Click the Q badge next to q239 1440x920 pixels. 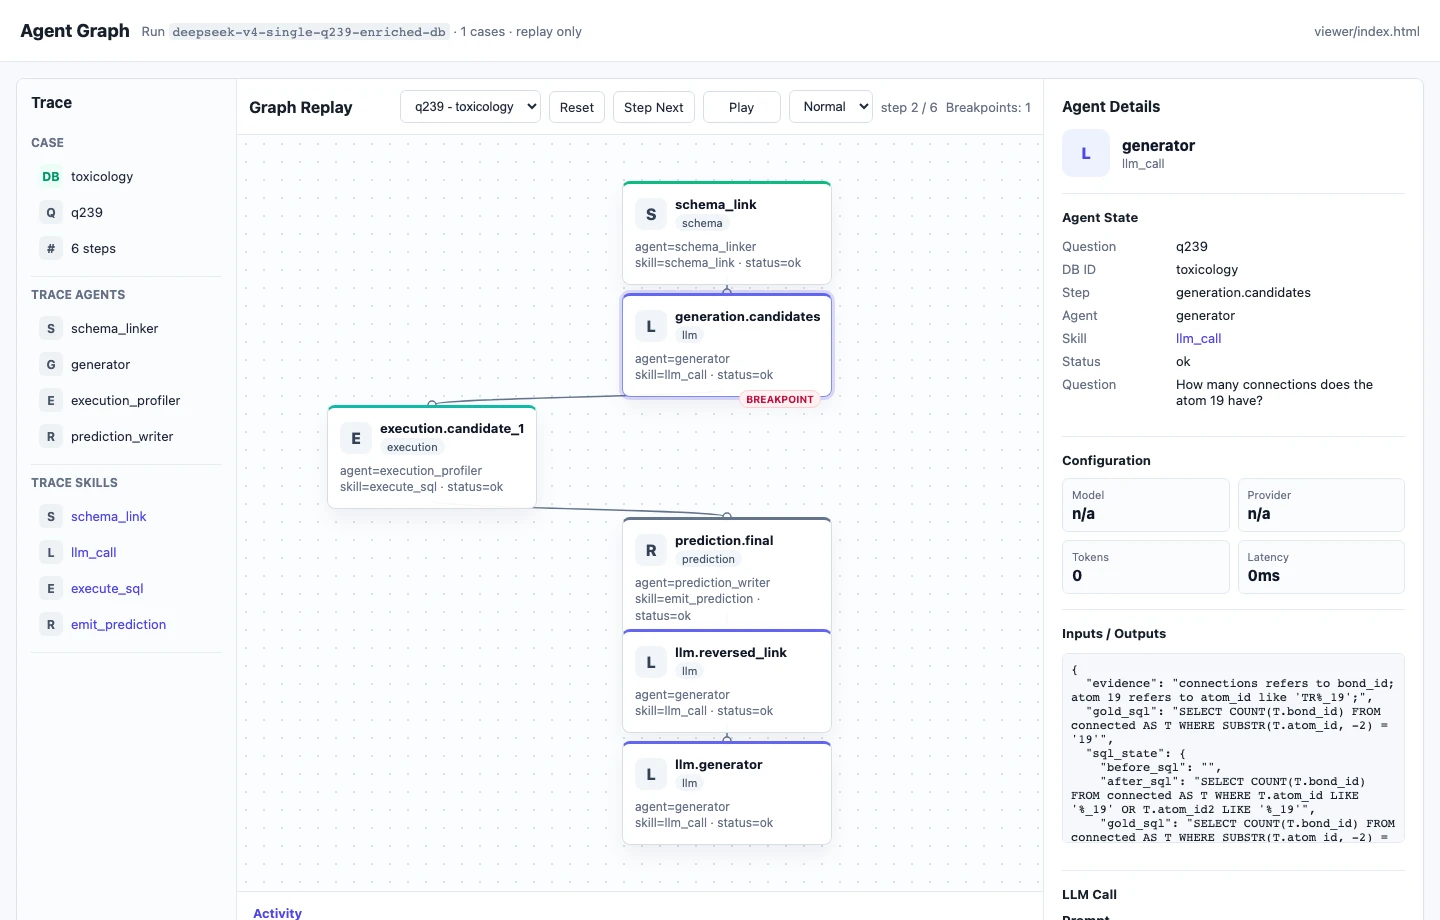pyautogui.click(x=51, y=213)
